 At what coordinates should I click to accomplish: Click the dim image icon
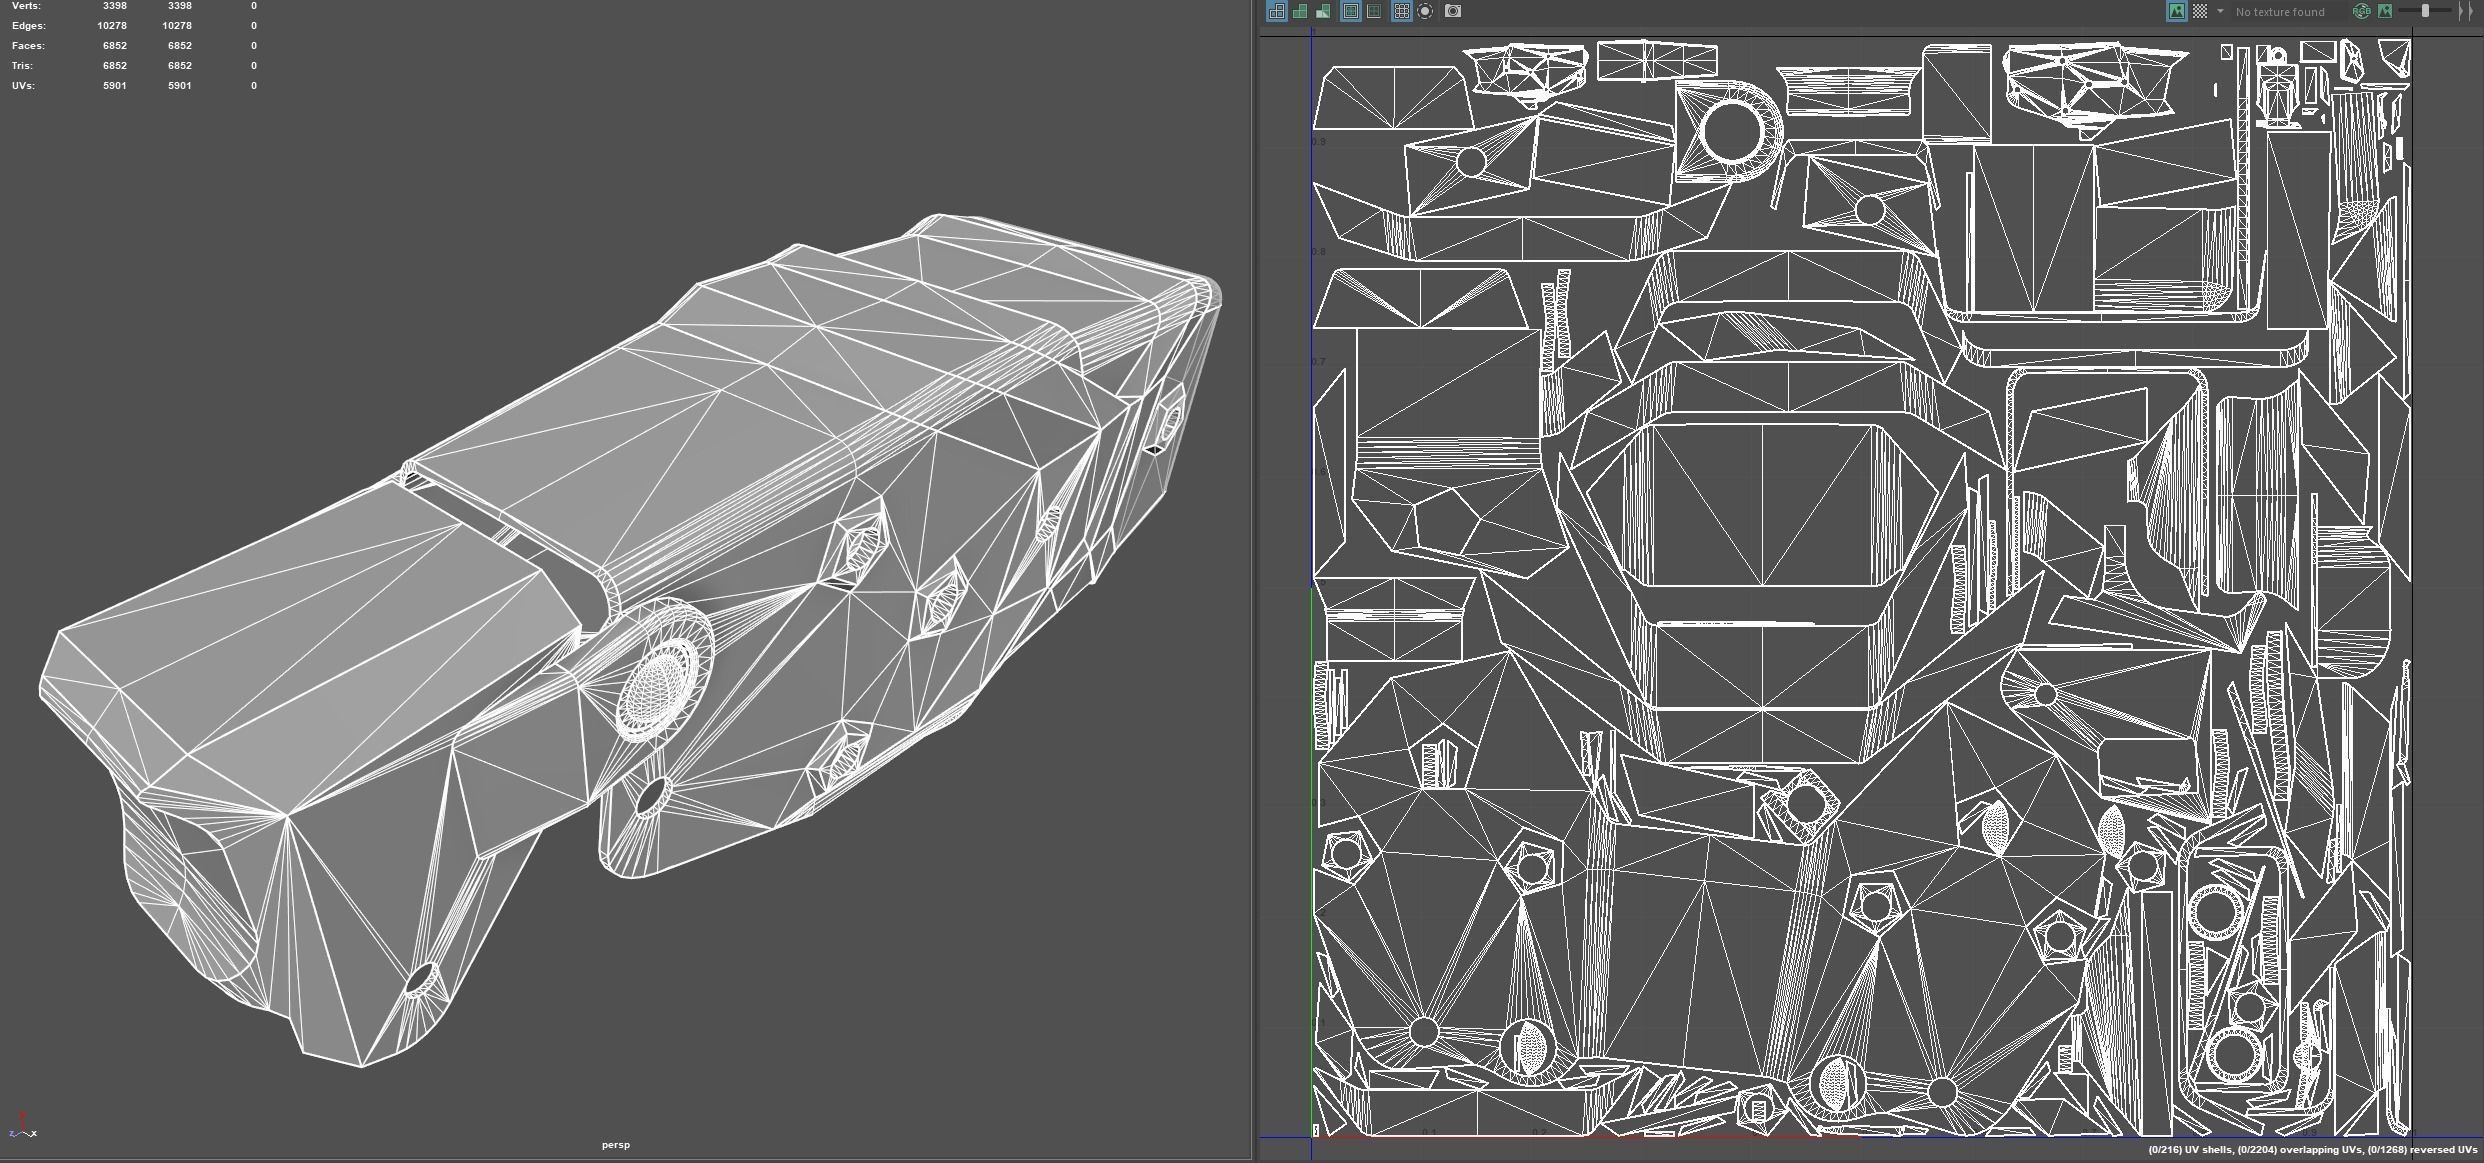click(x=2385, y=11)
